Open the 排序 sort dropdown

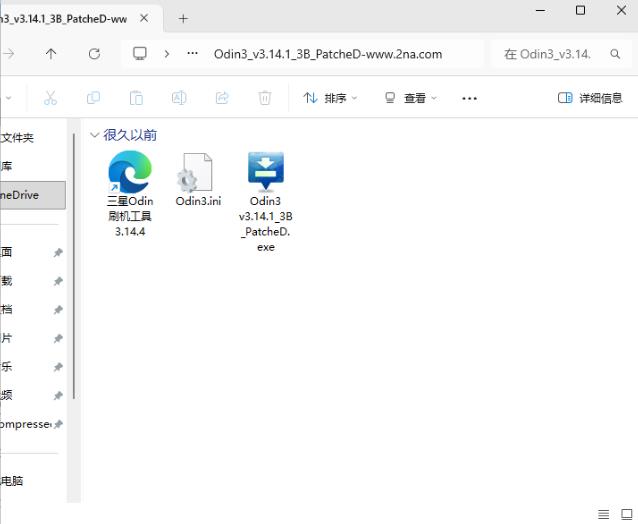click(x=330, y=98)
